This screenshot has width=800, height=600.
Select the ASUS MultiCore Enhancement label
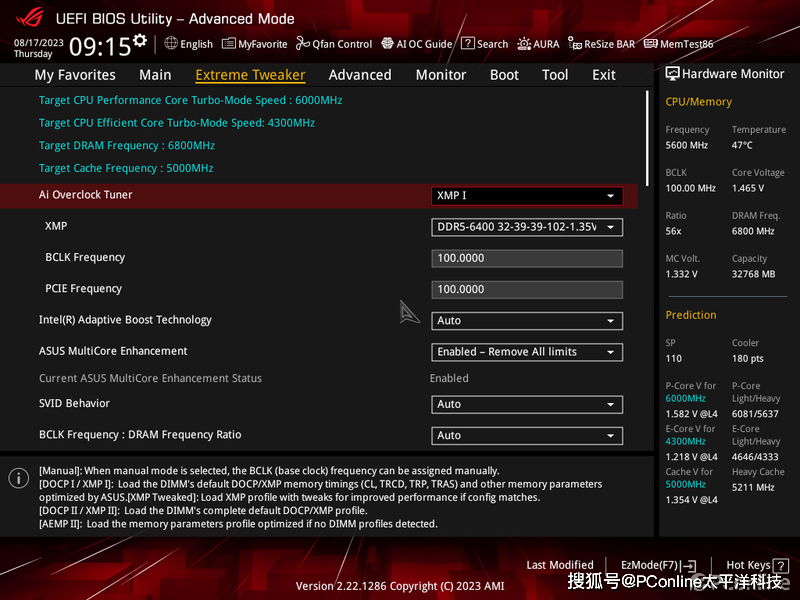(x=113, y=351)
